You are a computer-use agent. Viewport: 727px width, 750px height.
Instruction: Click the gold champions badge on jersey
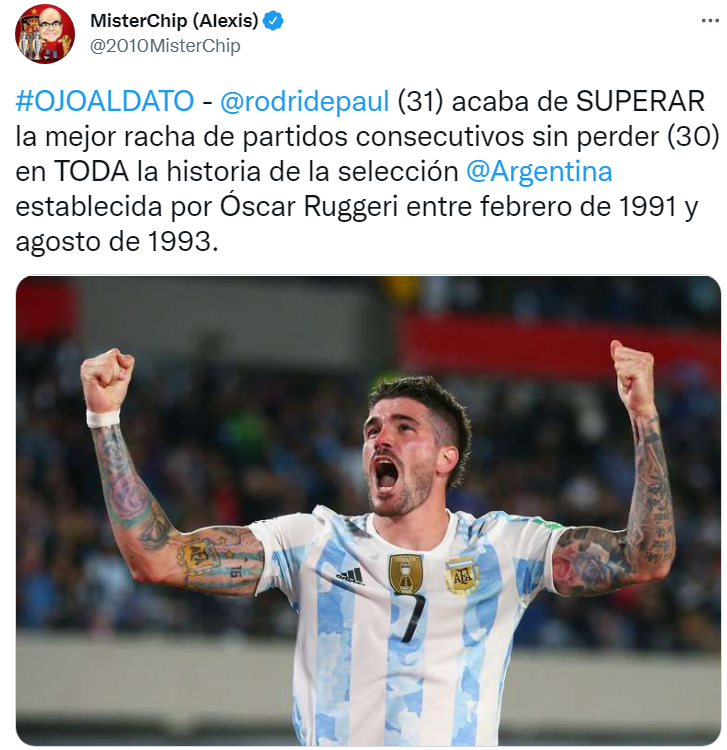[406, 573]
